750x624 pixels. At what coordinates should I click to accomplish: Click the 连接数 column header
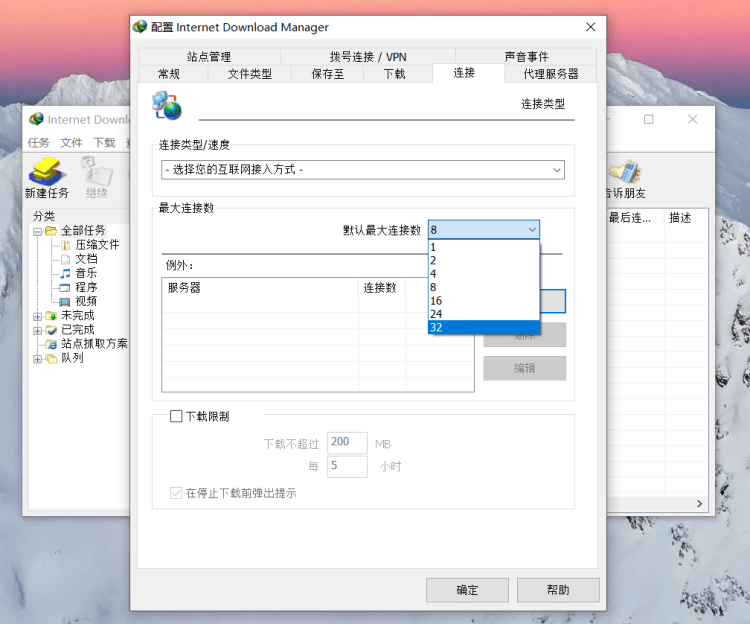pos(382,288)
